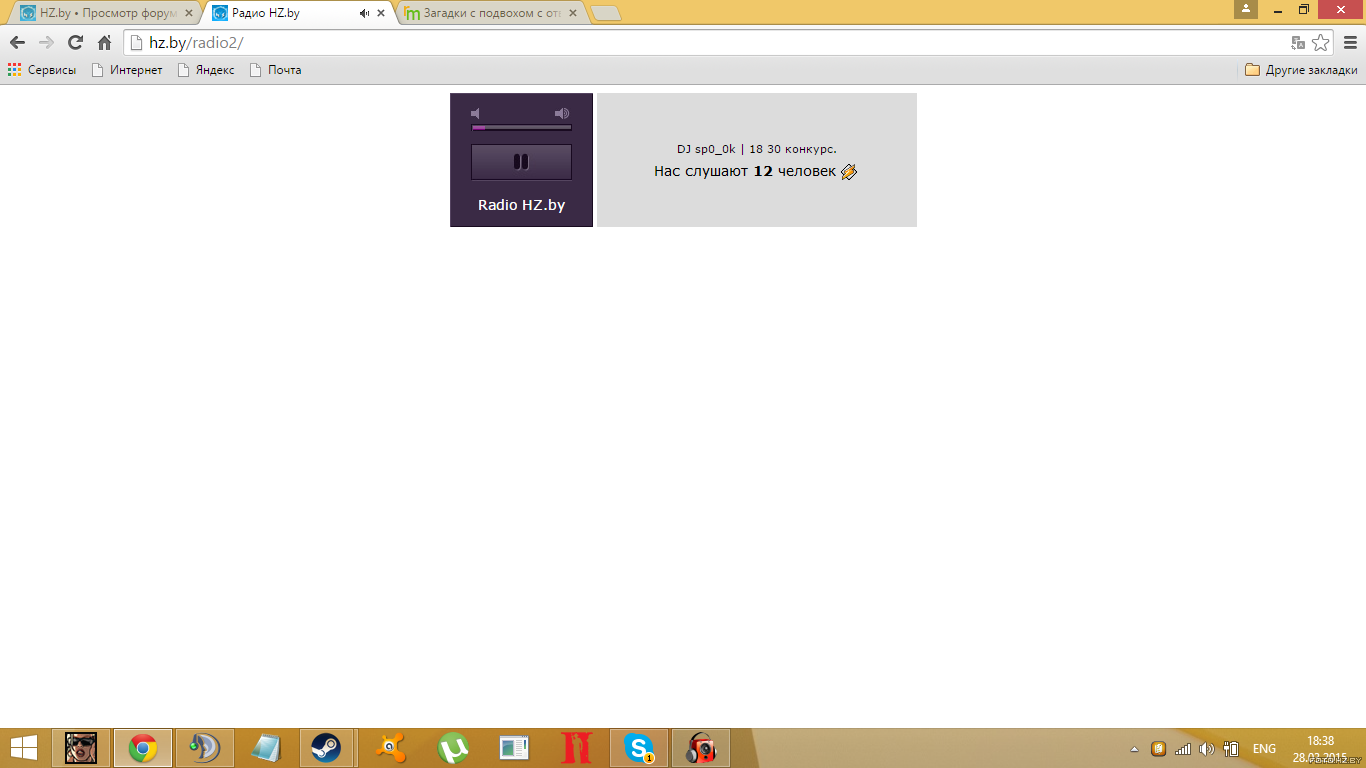This screenshot has width=1366, height=768.
Task: Mute audio via Радио HZ.by tab speaker icon
Action: (364, 14)
